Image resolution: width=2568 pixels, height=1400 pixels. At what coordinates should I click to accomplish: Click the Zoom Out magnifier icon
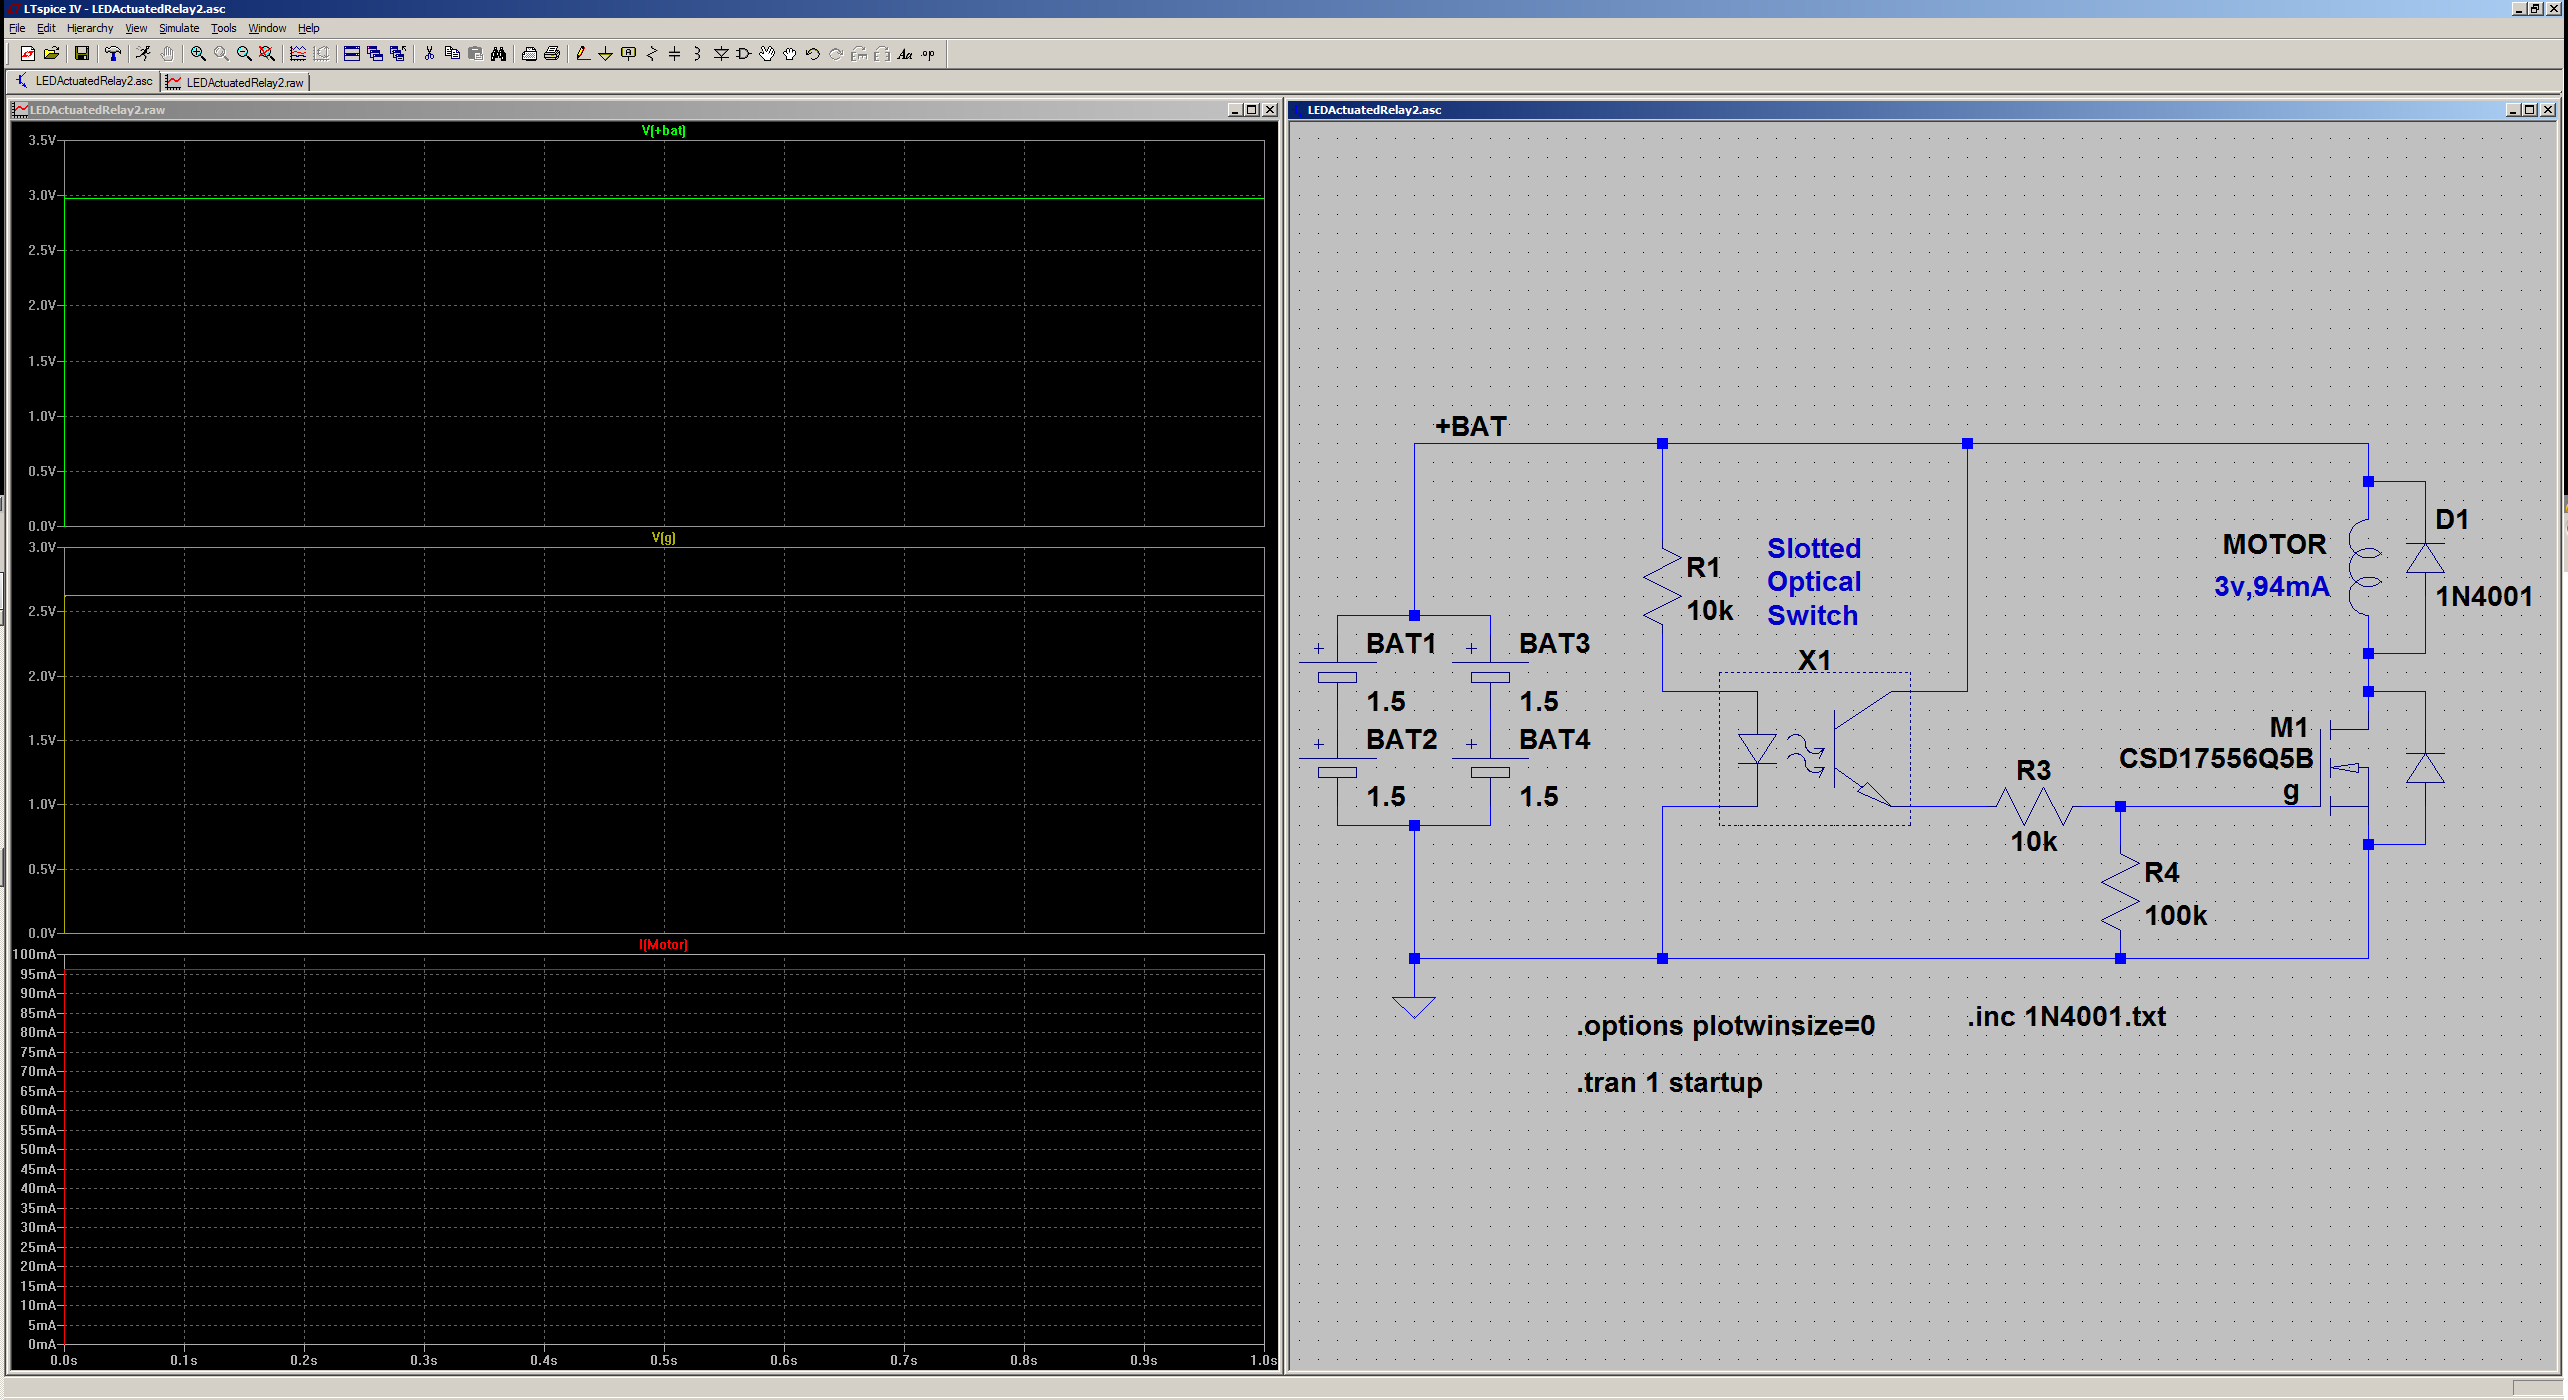click(244, 54)
